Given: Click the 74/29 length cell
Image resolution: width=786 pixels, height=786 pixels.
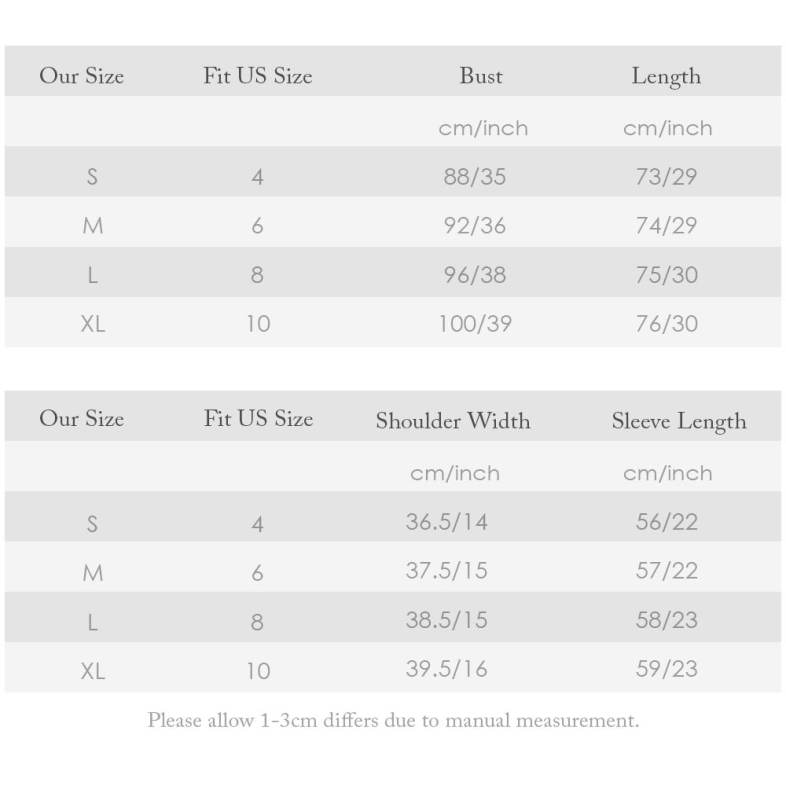Looking at the screenshot, I should click(667, 226).
